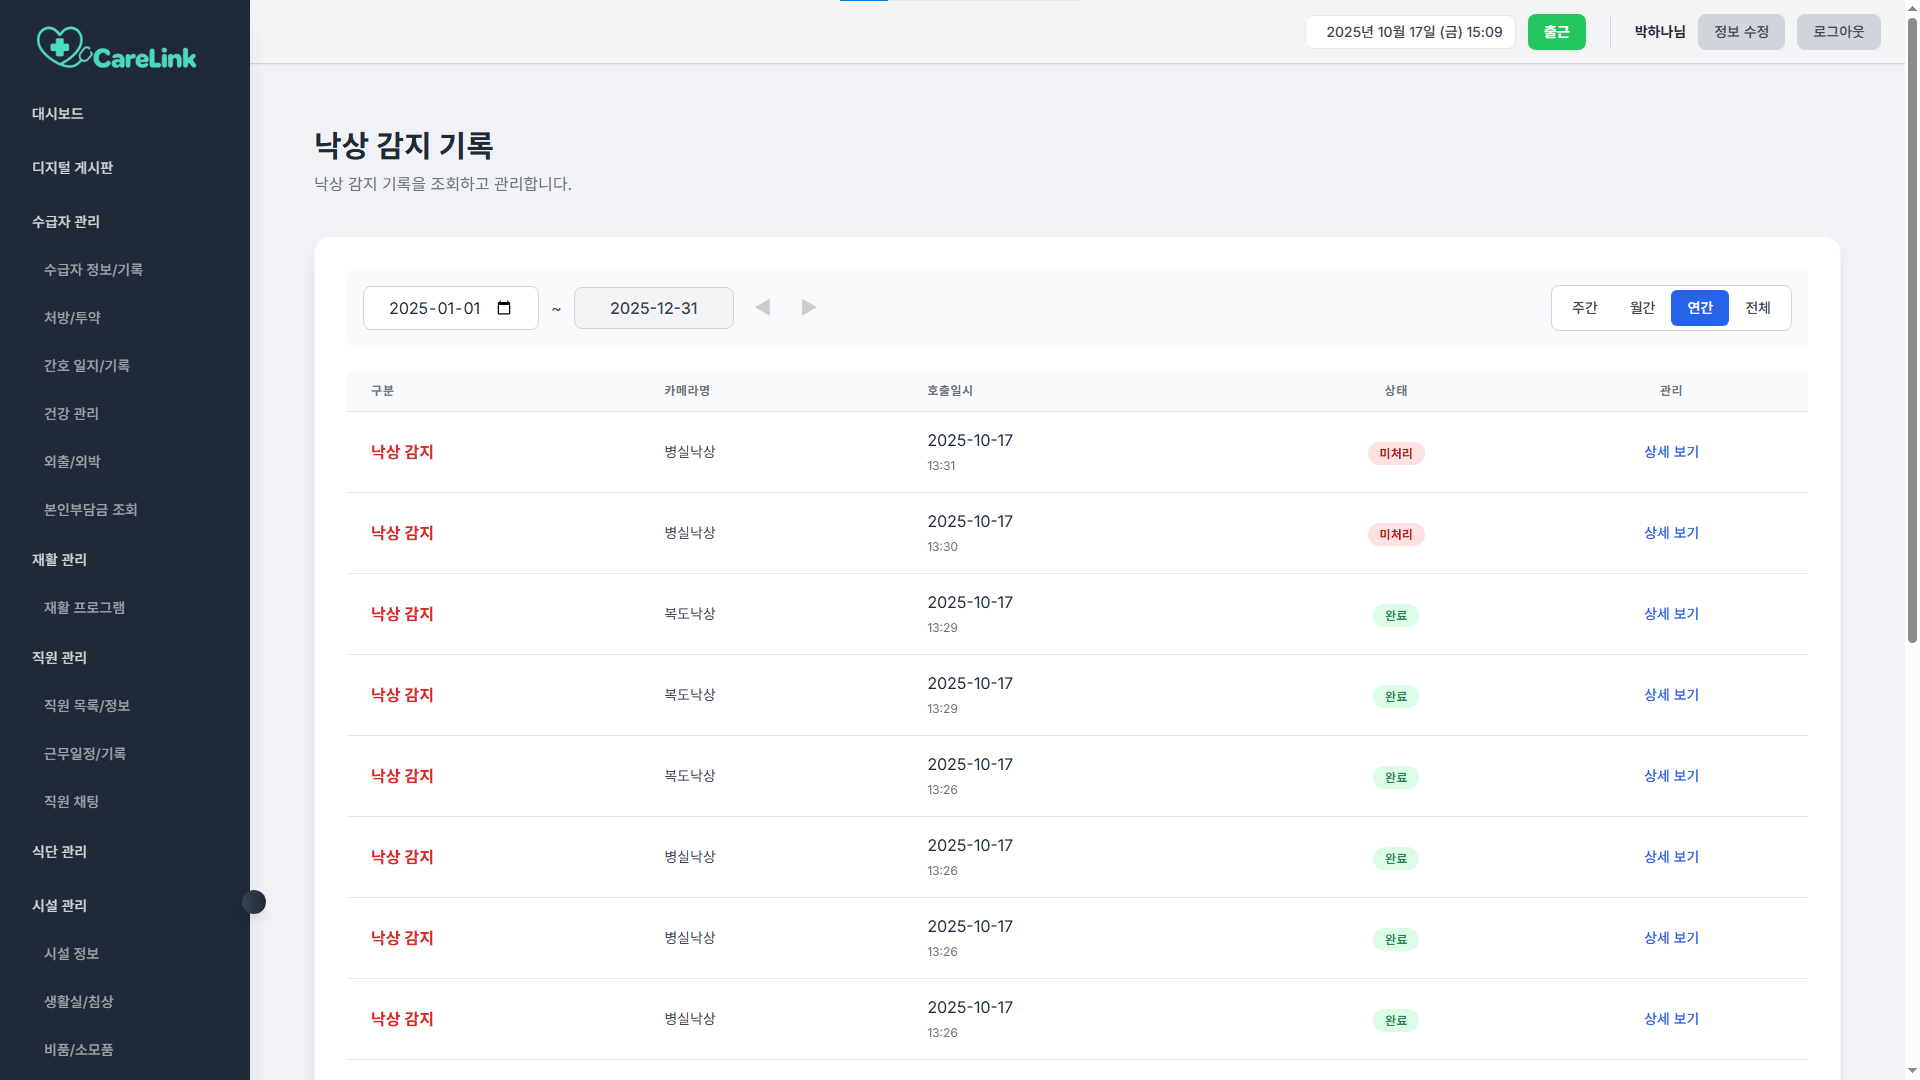Expand the 수급자 관리 sidebar section
Viewport: 1920px width, 1080px height.
pyautogui.click(x=66, y=222)
